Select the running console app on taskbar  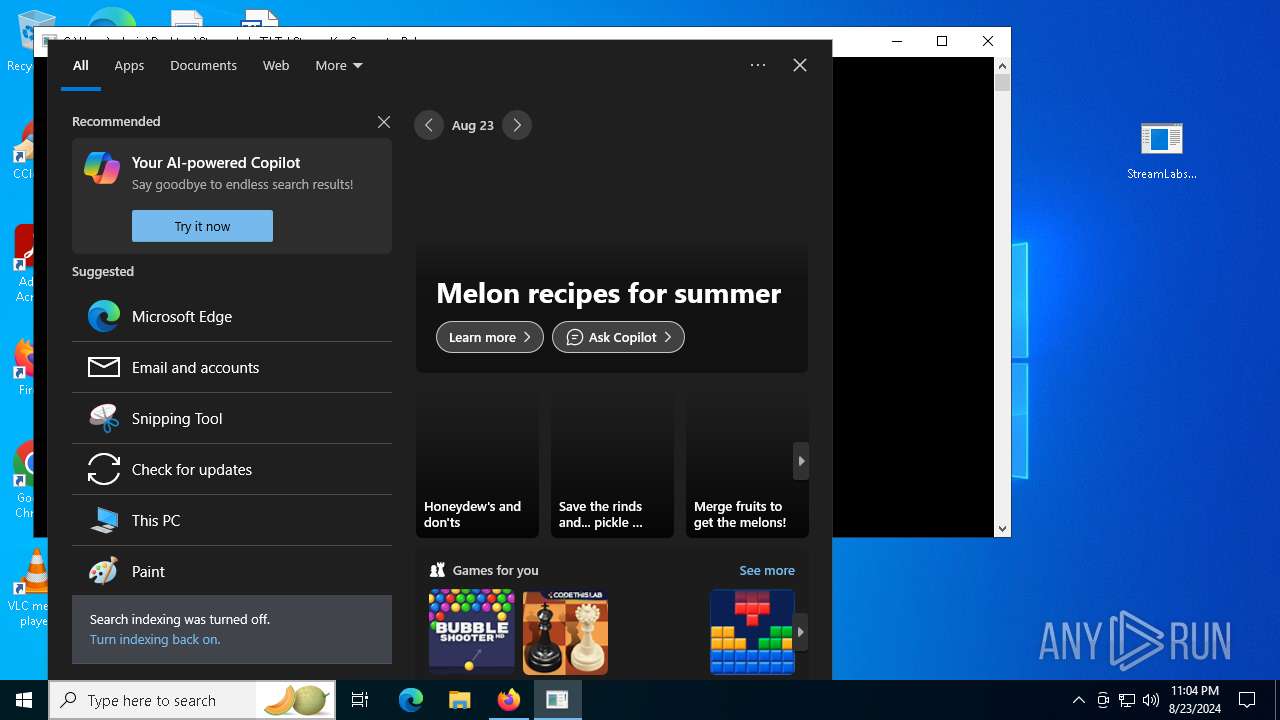point(558,700)
